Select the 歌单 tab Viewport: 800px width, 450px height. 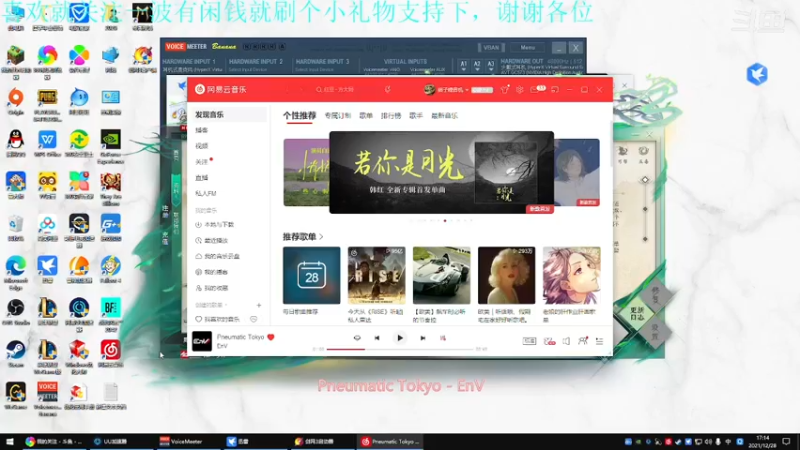366,116
